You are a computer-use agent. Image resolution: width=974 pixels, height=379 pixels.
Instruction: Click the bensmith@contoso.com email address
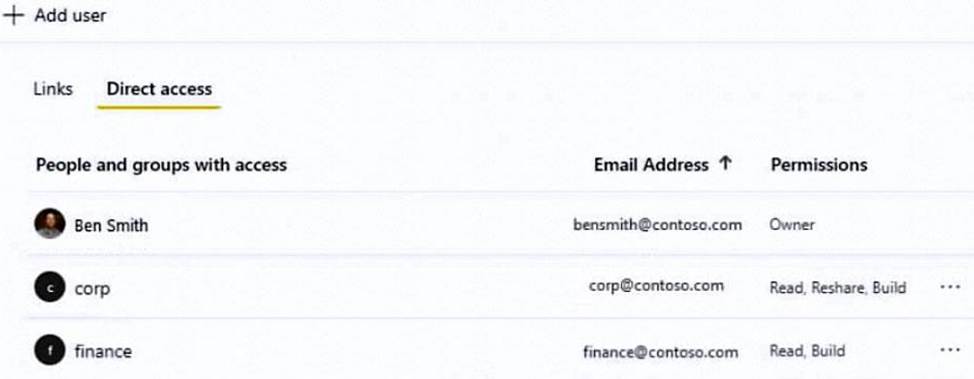(657, 224)
